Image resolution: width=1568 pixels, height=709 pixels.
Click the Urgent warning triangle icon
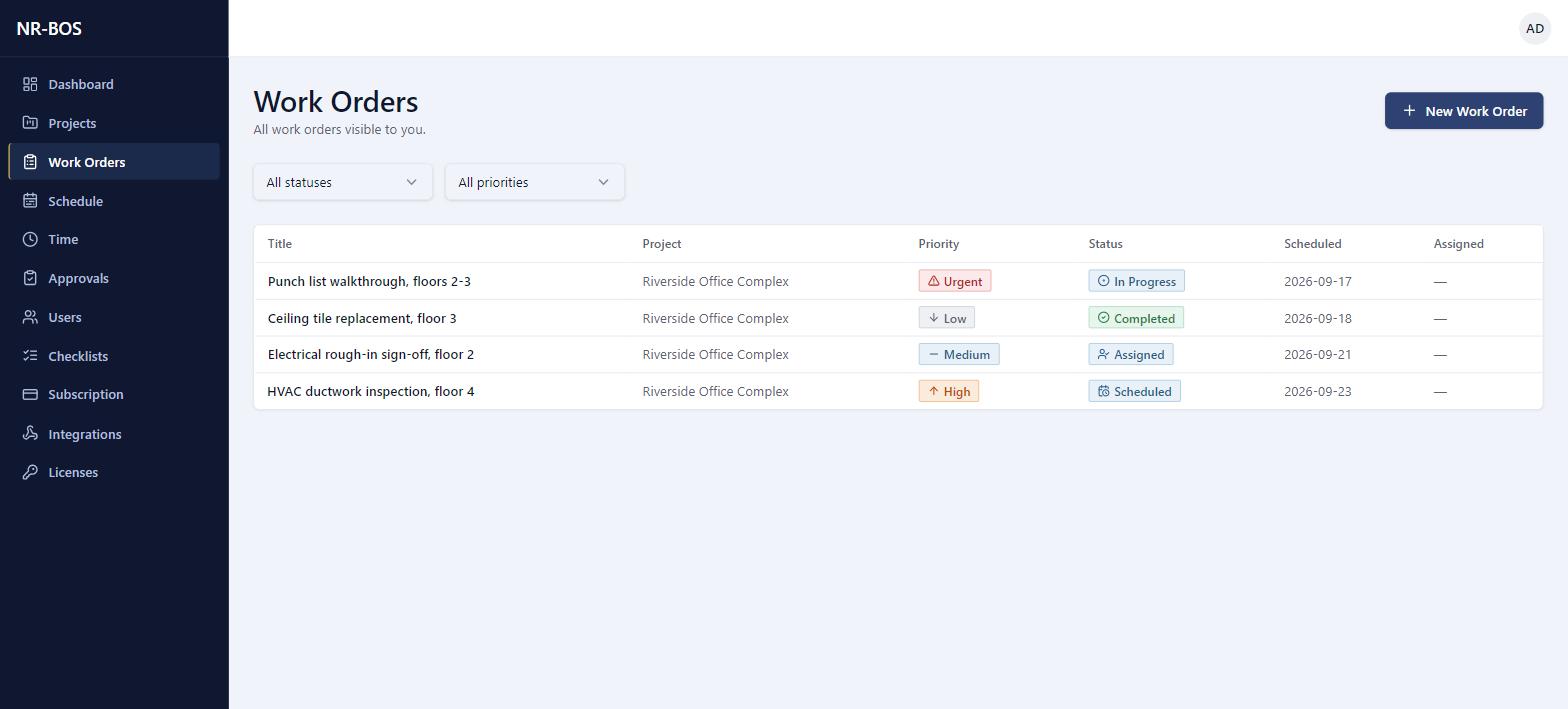tap(934, 281)
